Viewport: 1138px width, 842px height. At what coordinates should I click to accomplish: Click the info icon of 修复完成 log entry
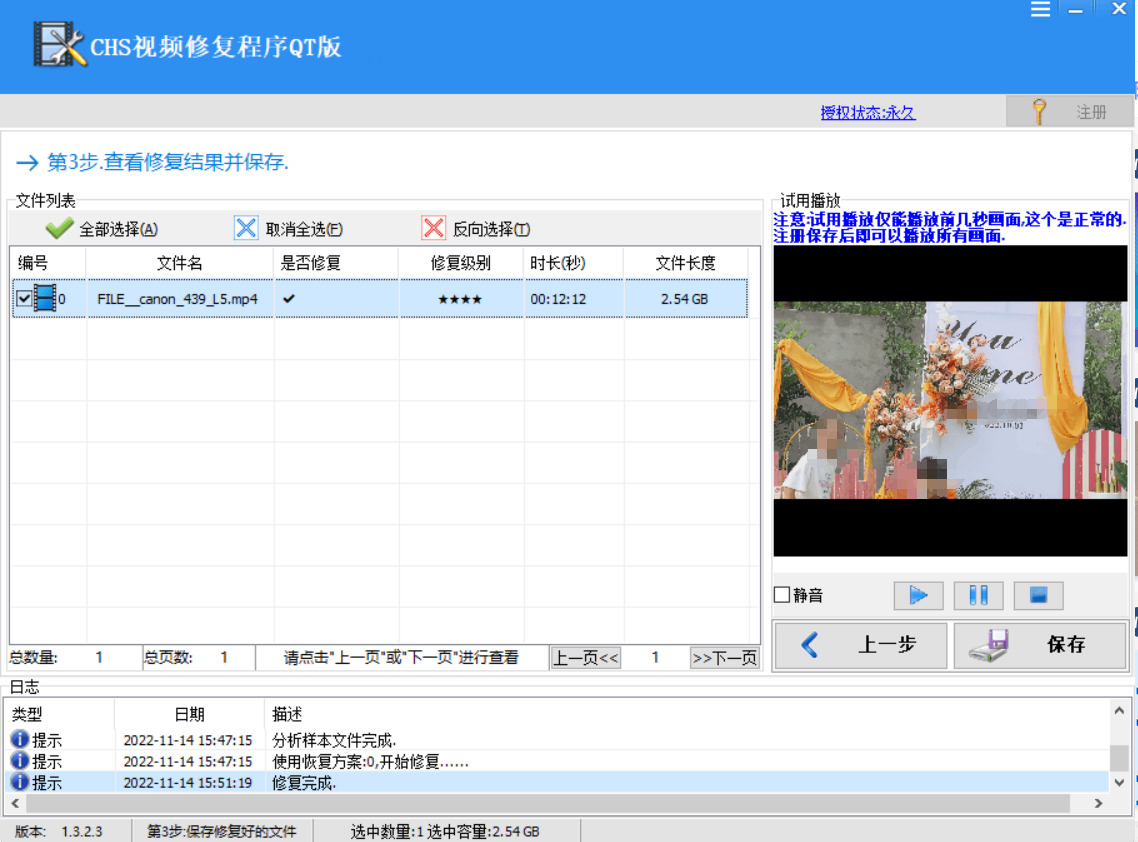20,782
